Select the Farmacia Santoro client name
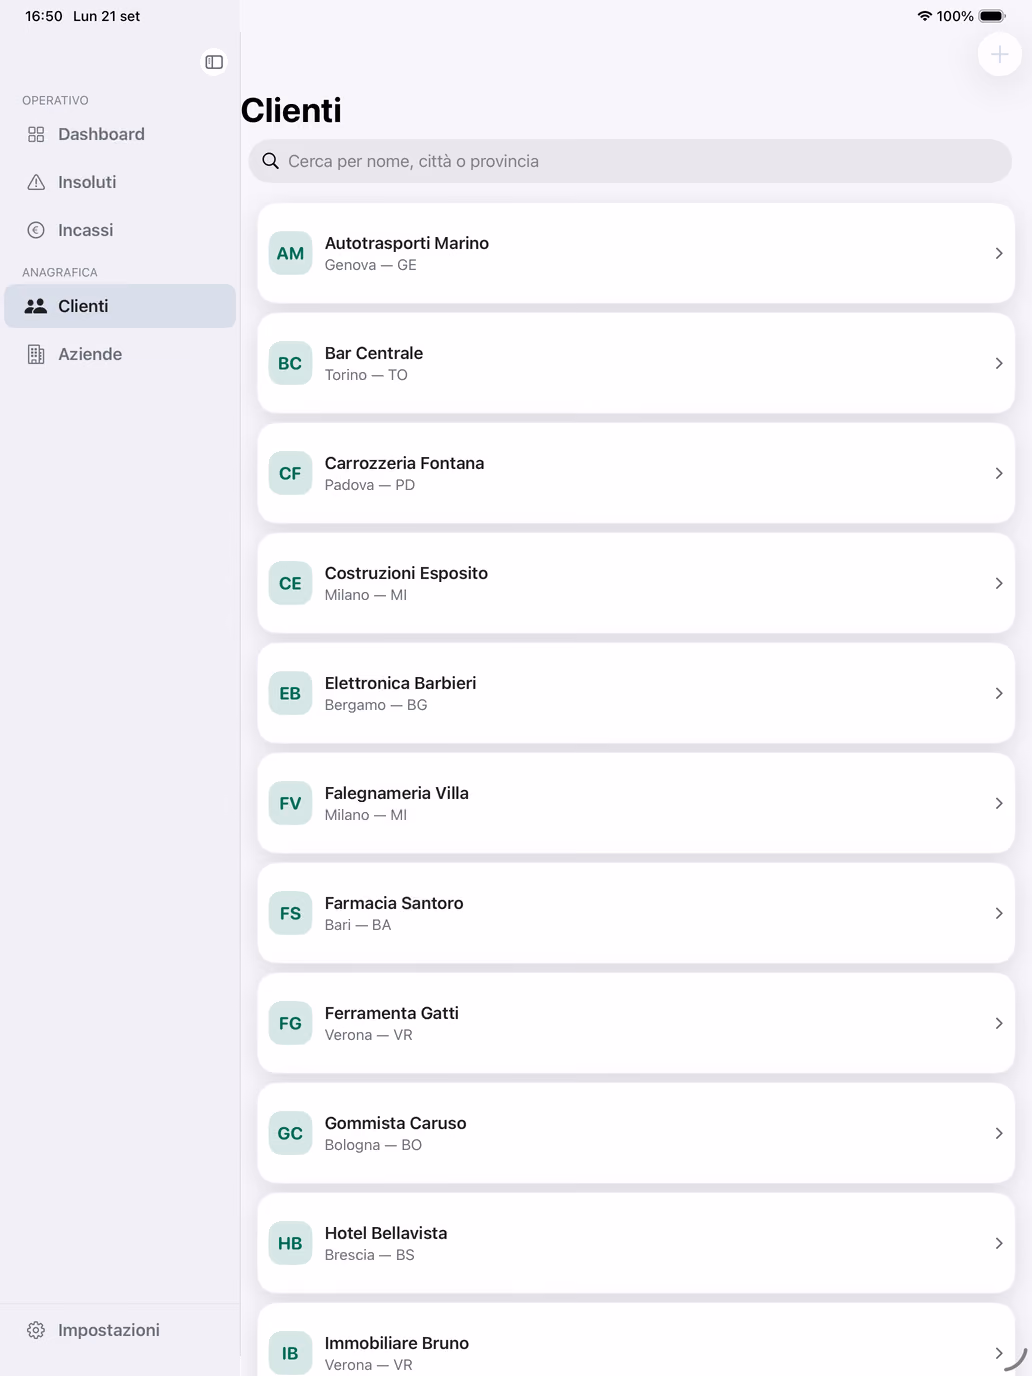Screen dimensions: 1032x1376 pyautogui.click(x=394, y=903)
